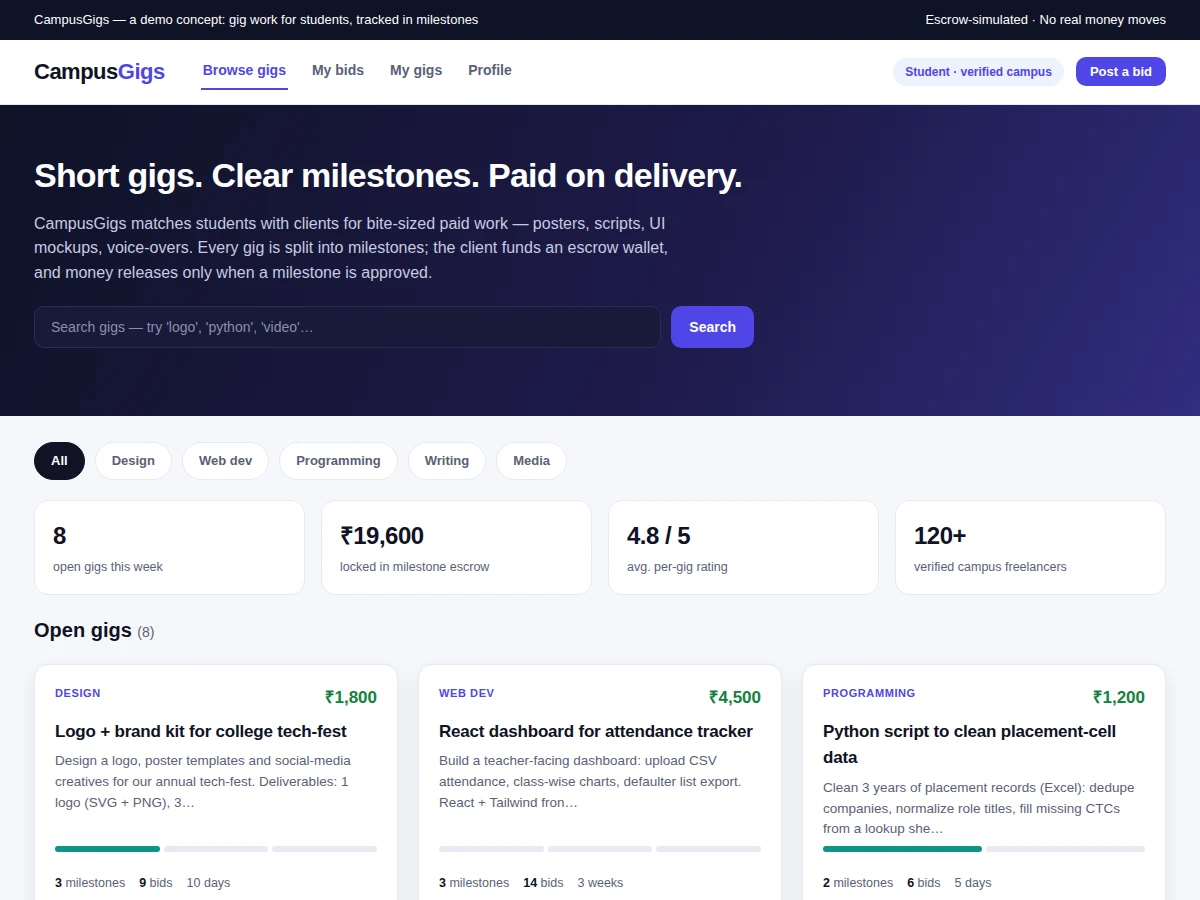Click the 8 open gigs this week stat card

(x=169, y=547)
